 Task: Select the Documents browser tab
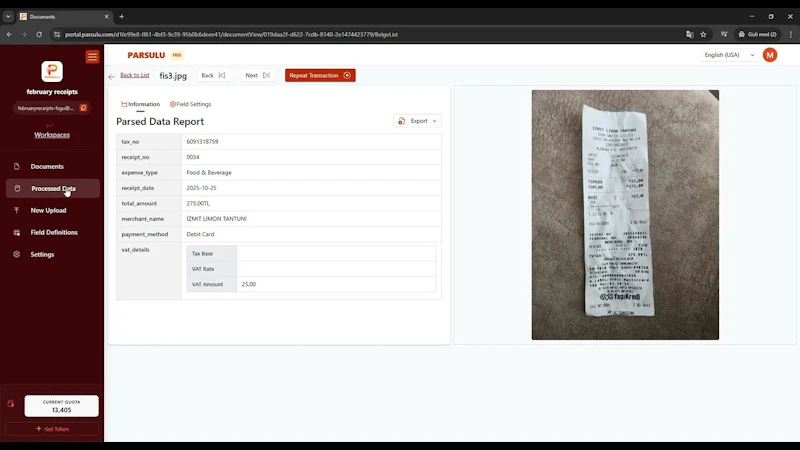point(64,16)
